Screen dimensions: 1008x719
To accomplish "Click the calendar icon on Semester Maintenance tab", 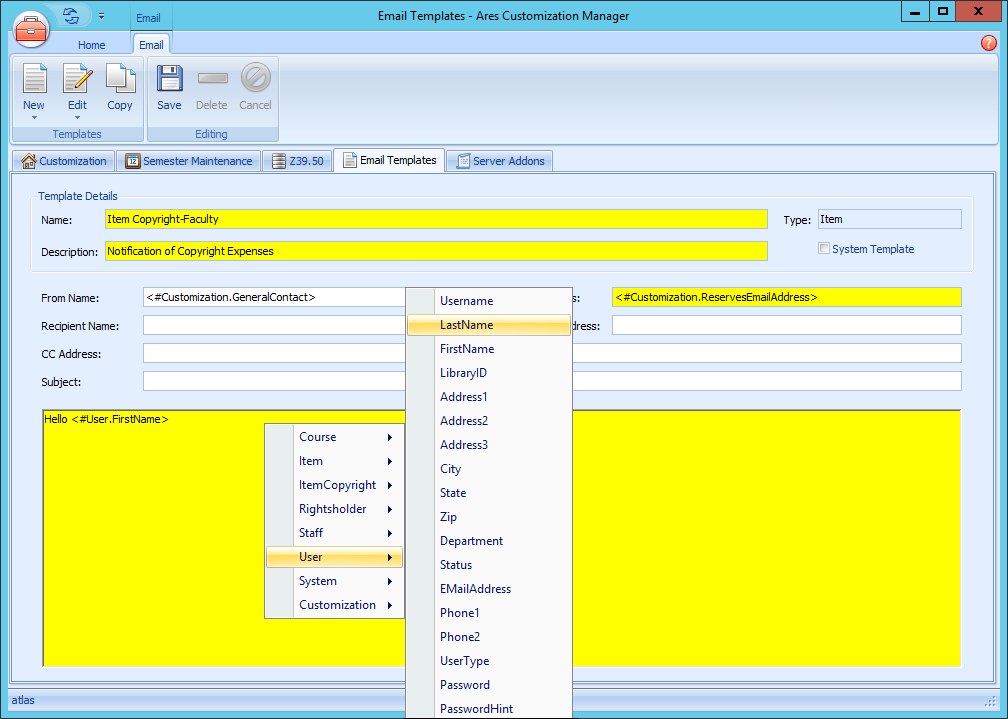I will point(132,161).
